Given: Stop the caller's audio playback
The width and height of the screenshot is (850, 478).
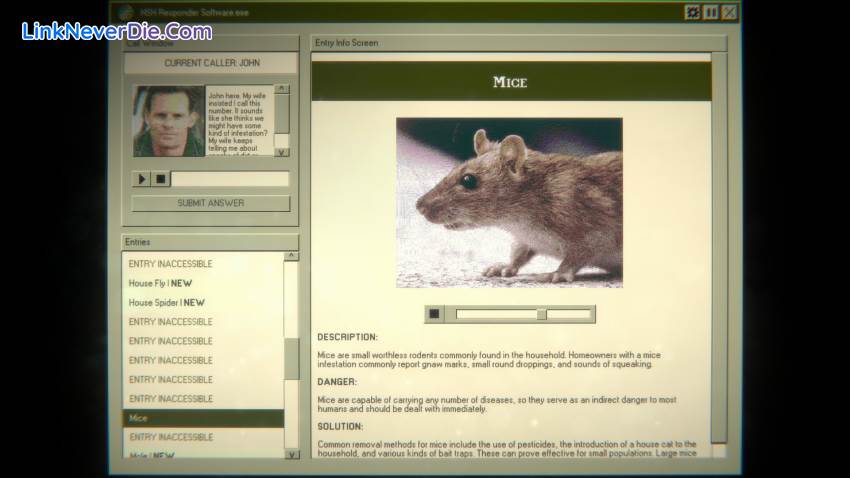Looking at the screenshot, I should tap(160, 179).
